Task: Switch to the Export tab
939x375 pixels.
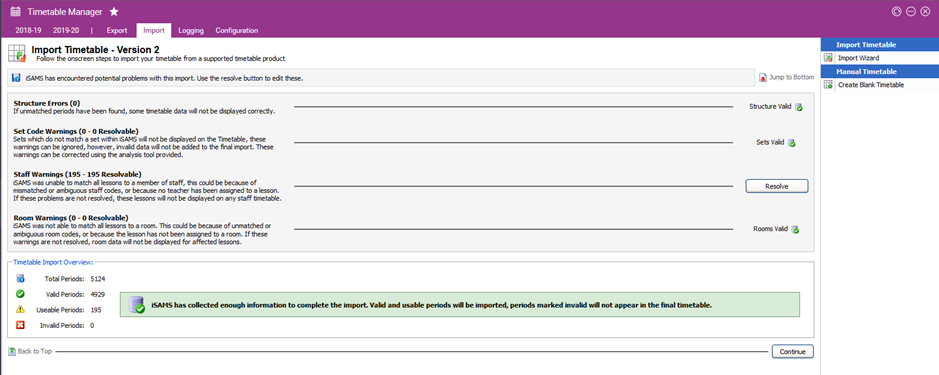Action: pos(117,31)
